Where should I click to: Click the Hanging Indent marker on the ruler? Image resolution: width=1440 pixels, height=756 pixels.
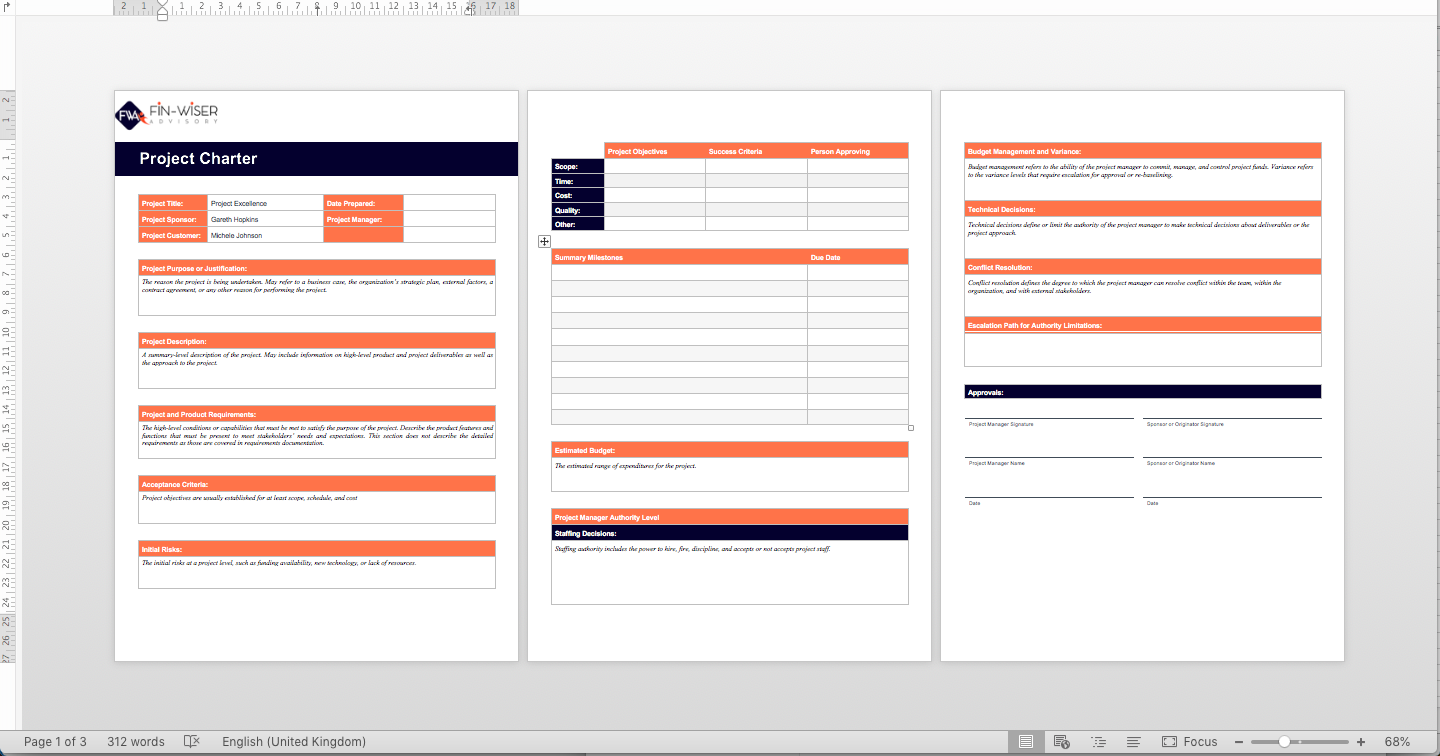pyautogui.click(x=162, y=12)
